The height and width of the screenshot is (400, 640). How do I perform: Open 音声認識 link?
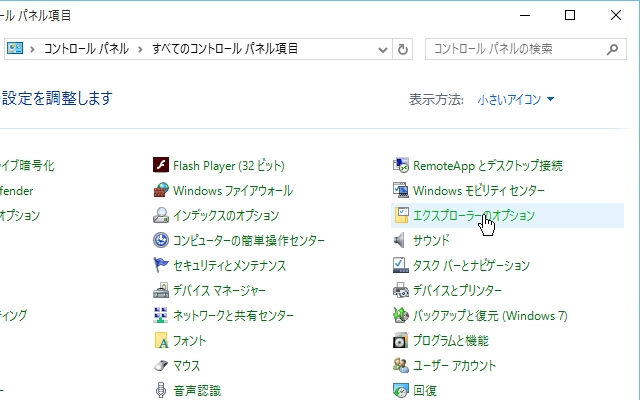[x=197, y=391]
